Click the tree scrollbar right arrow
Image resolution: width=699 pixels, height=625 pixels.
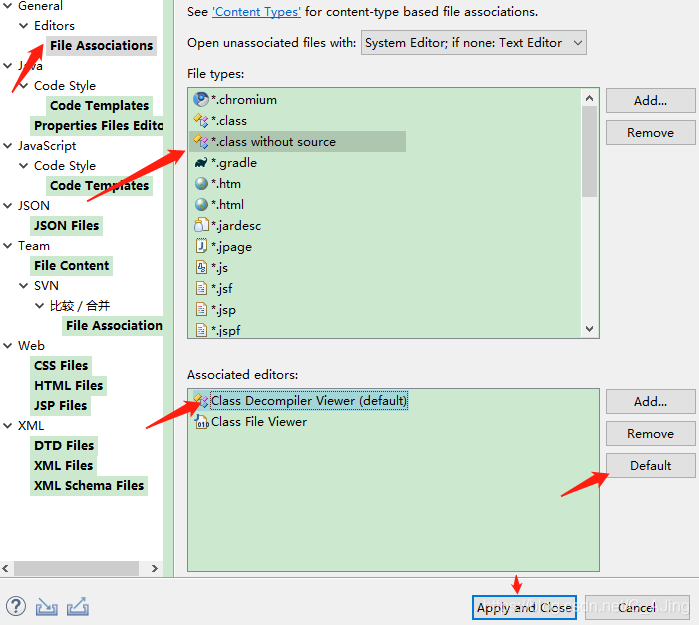155,568
